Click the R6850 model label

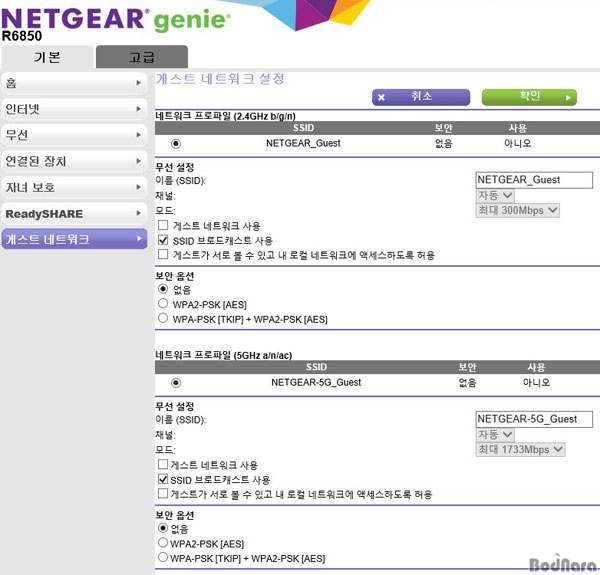22,36
